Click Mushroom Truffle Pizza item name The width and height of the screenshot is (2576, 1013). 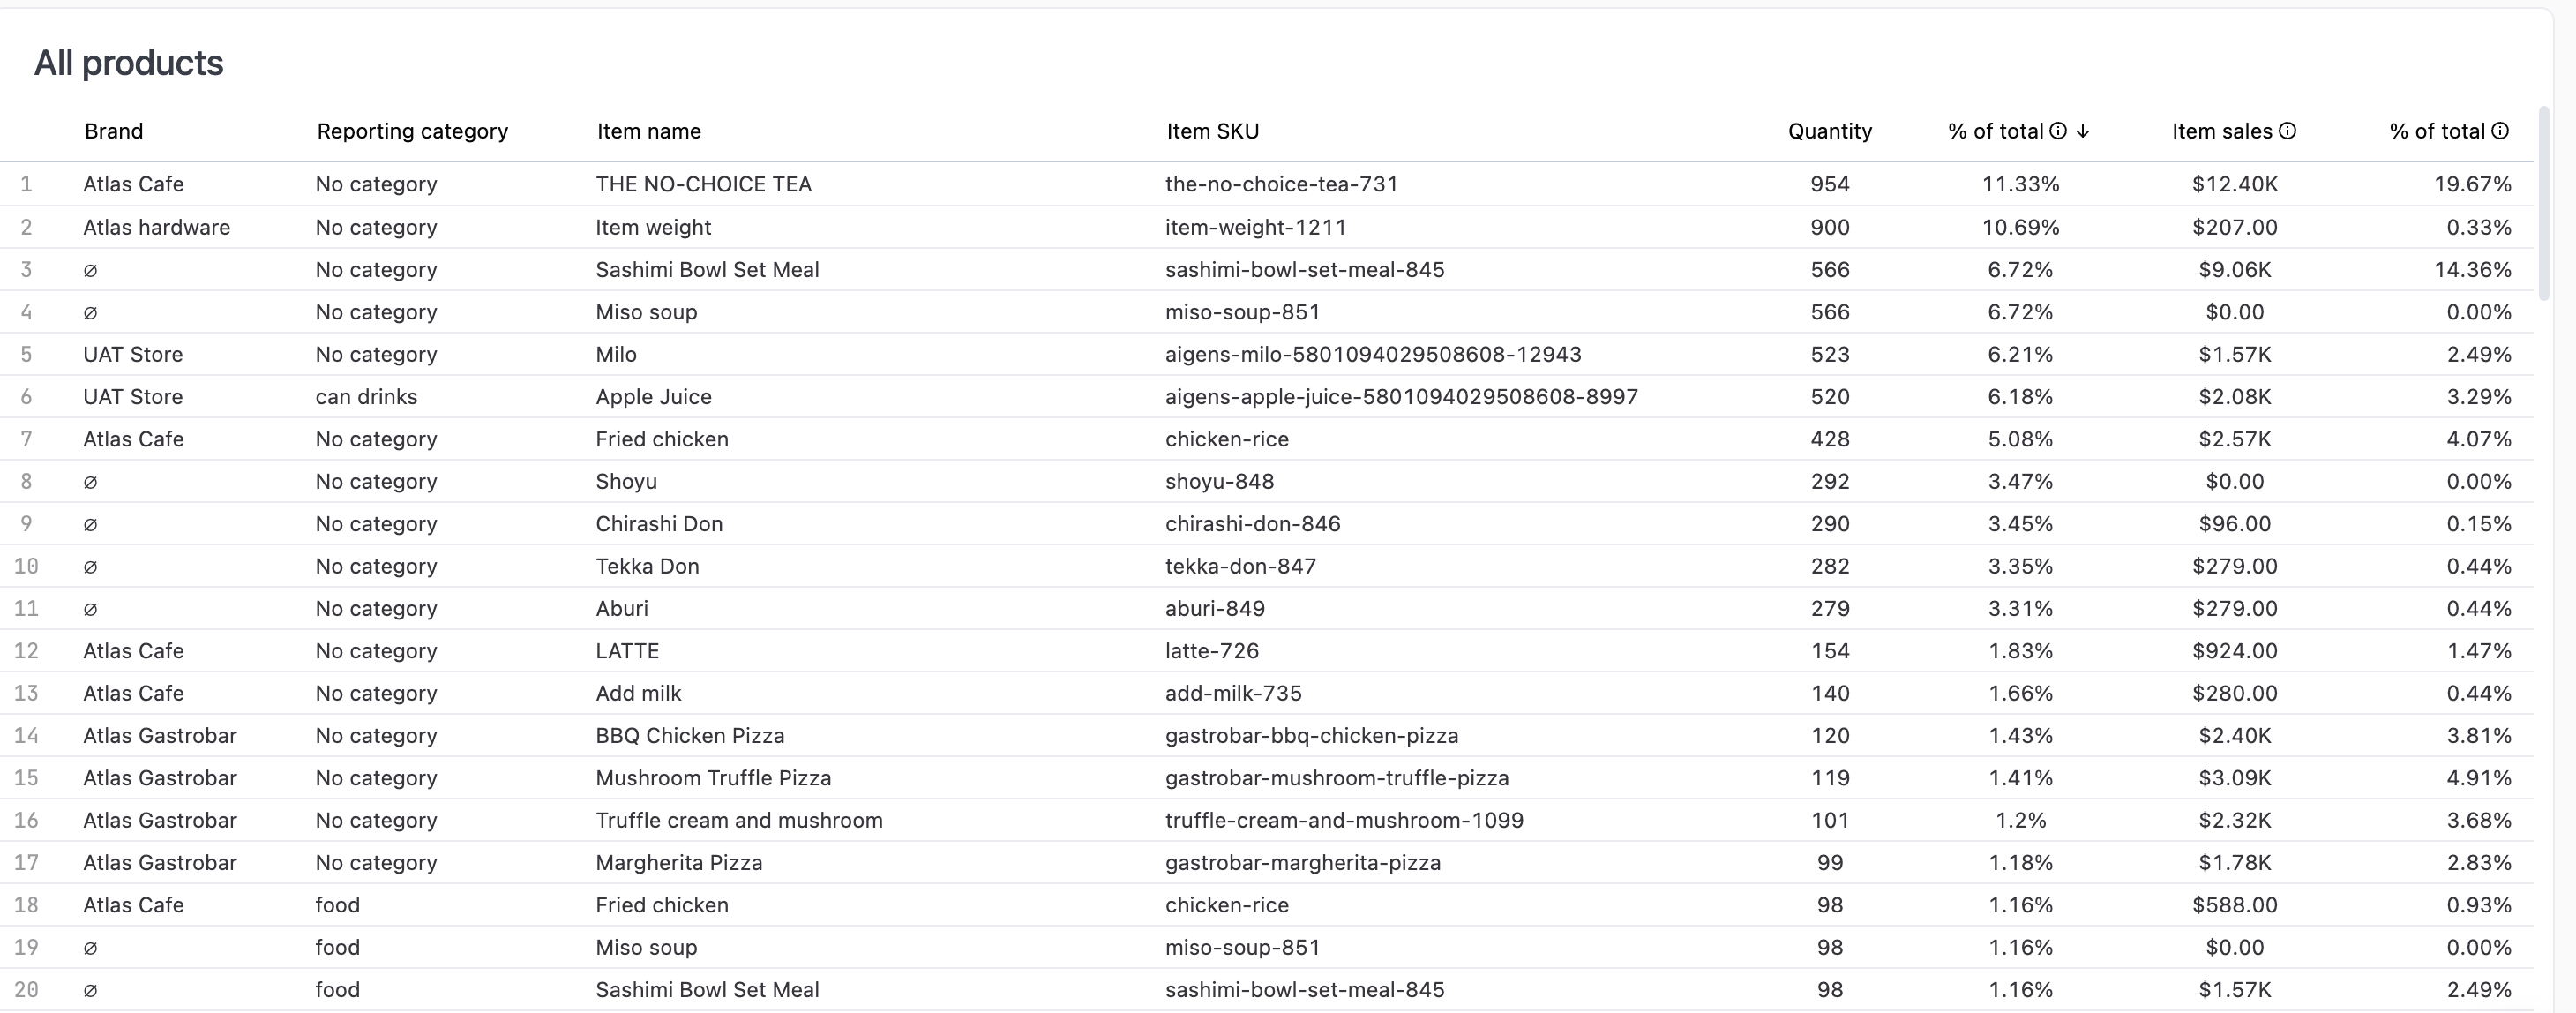coord(713,778)
